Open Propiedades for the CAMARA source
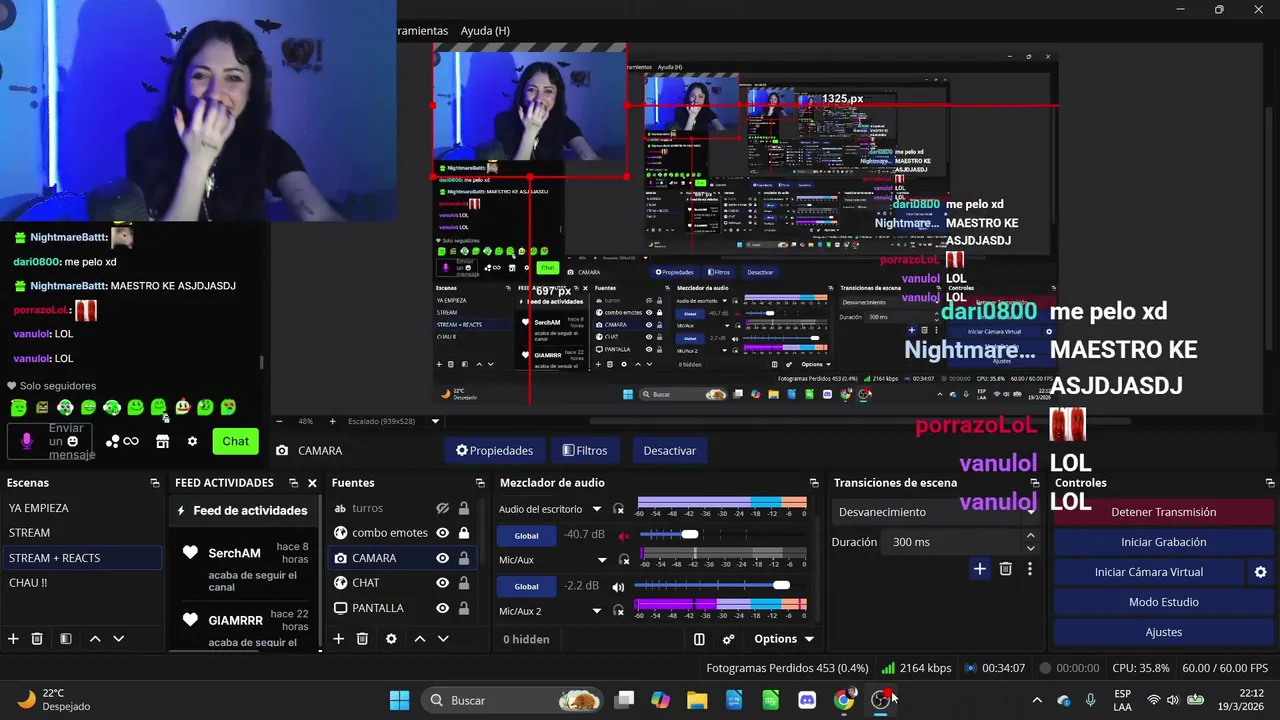The image size is (1280, 720). (494, 451)
